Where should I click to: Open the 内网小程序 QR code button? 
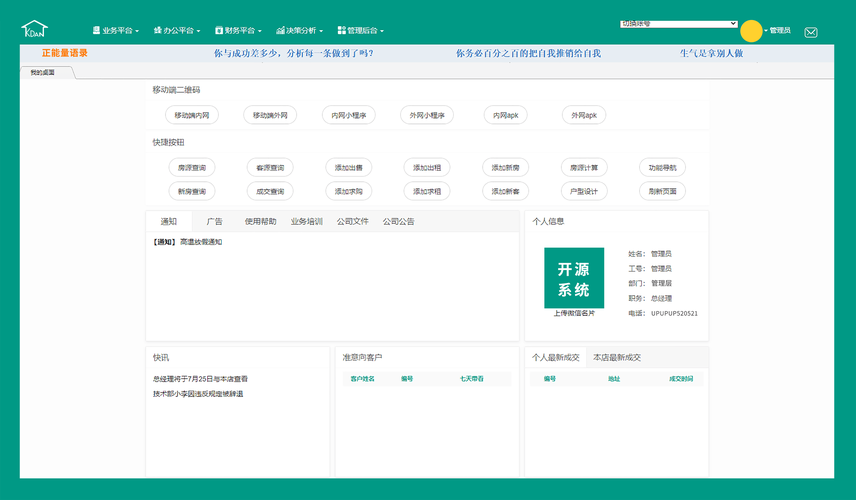pyautogui.click(x=349, y=115)
